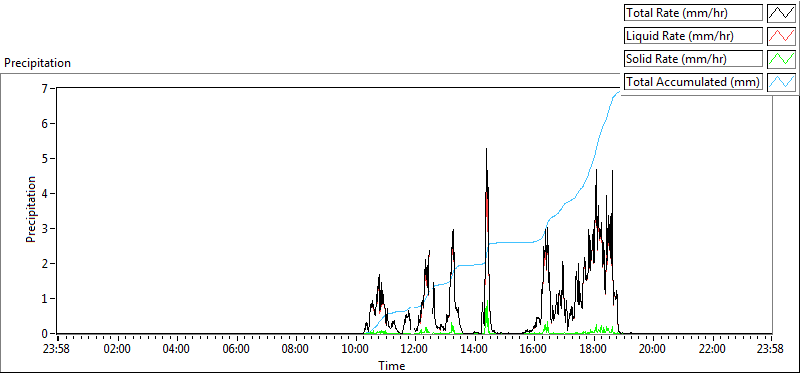Select the Total Accumulated (mm) legend label
Viewport: 800px width, 373px height.
tap(693, 82)
